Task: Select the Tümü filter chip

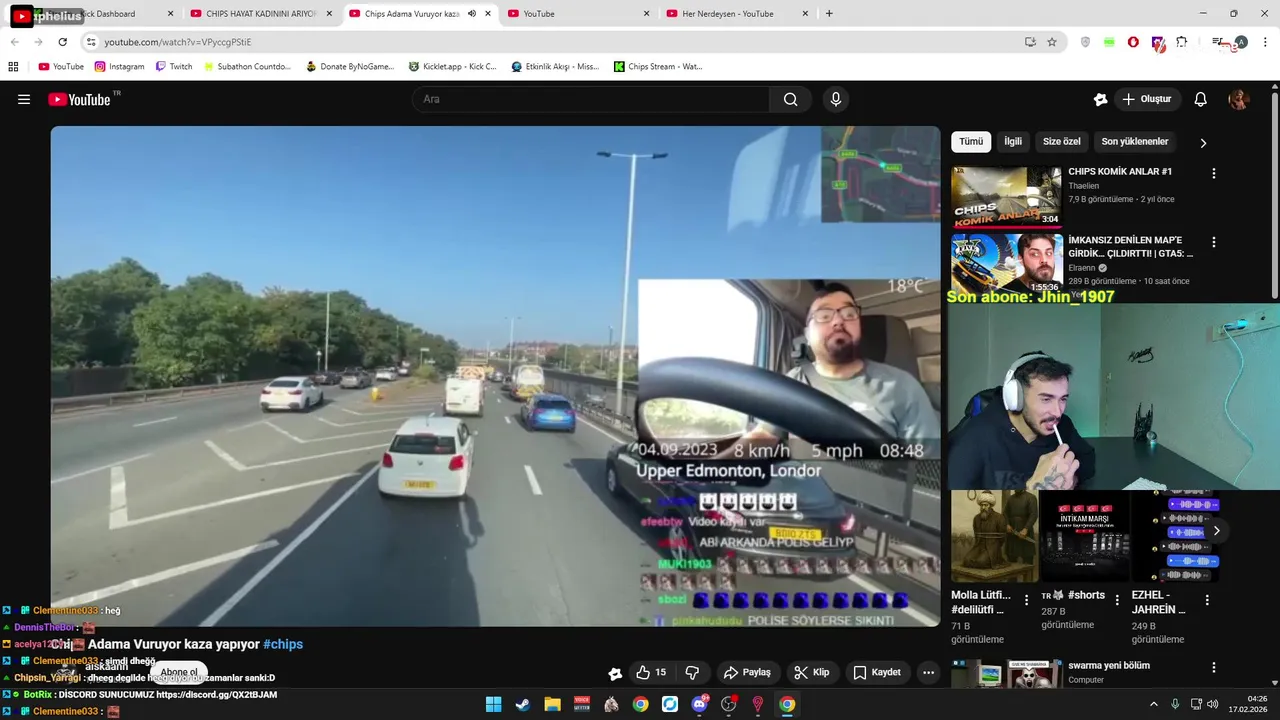Action: [x=971, y=142]
